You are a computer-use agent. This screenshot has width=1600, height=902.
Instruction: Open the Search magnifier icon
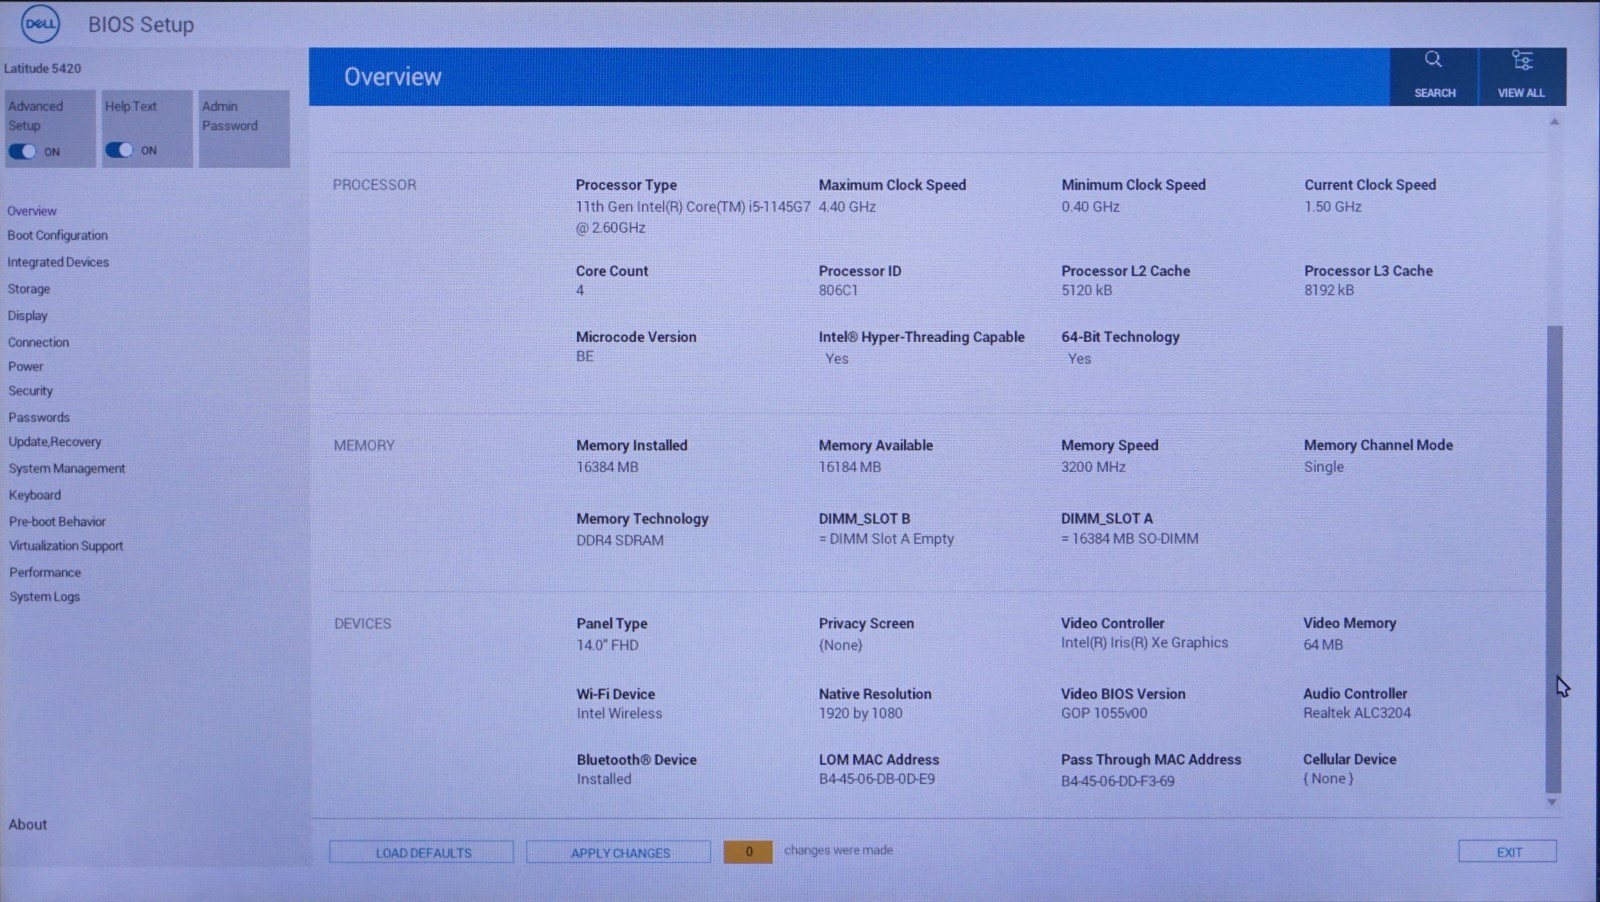click(x=1433, y=60)
